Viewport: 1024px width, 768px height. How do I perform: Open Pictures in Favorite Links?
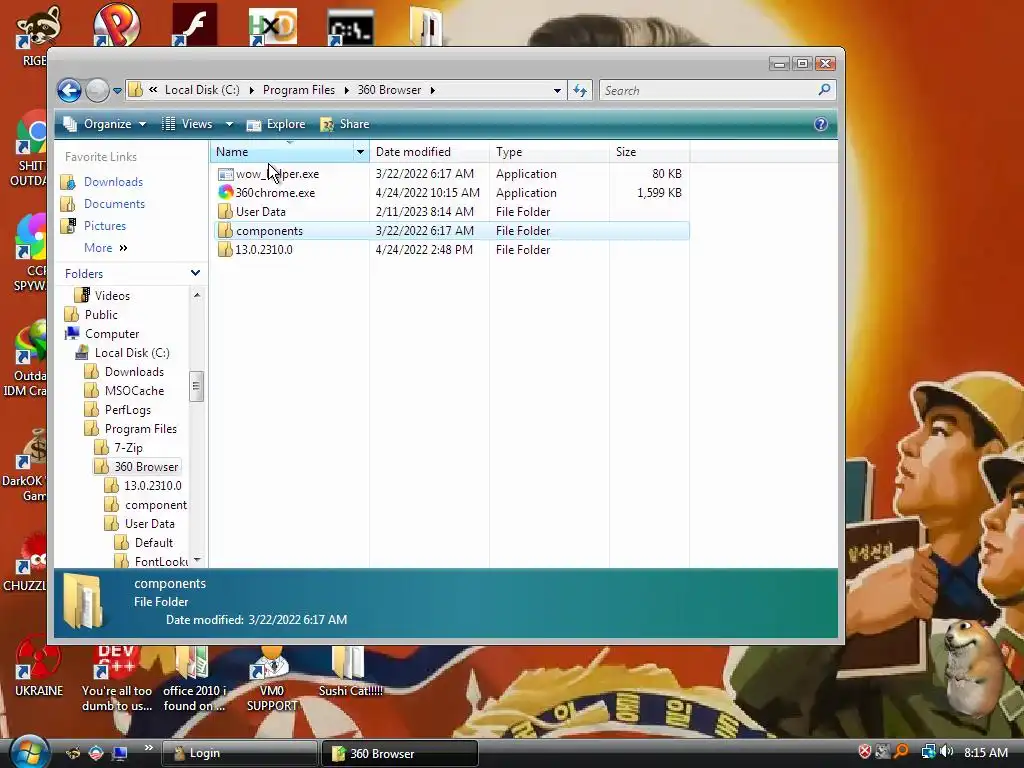[104, 226]
